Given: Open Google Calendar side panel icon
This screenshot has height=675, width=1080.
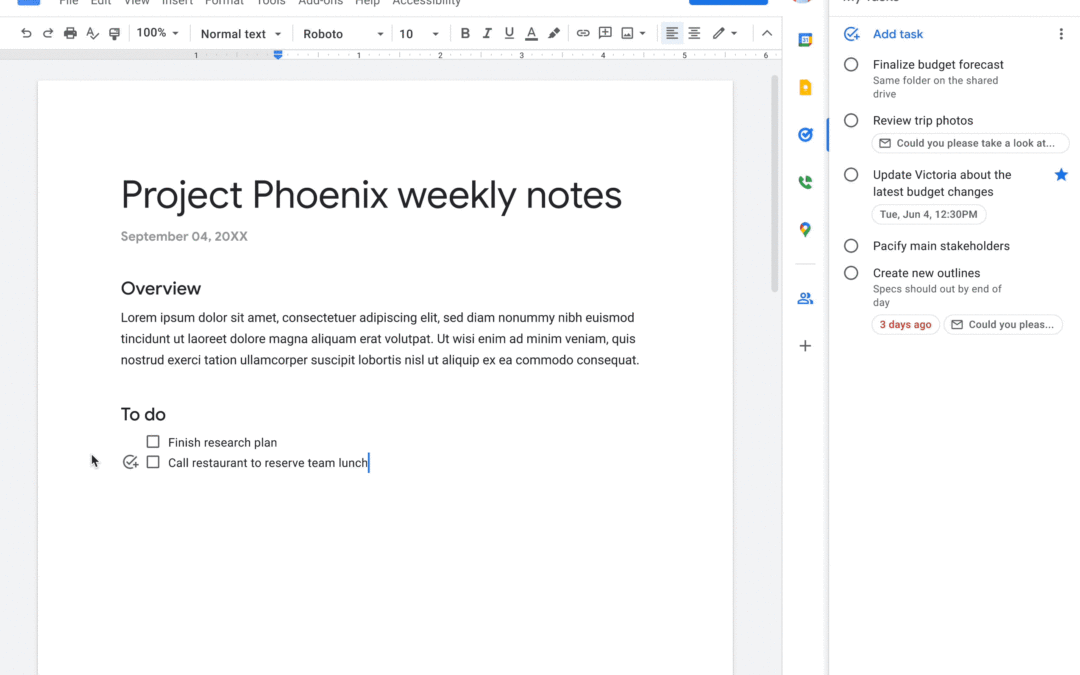Looking at the screenshot, I should tap(805, 40).
